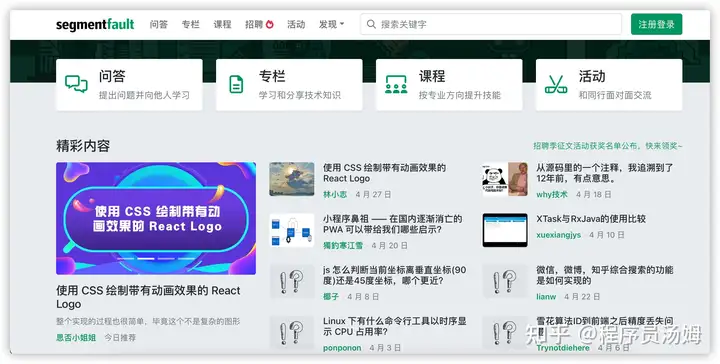This screenshot has height=364, width=720.
Task: Click the XTask screenshot thumbnail
Action: [x=505, y=230]
